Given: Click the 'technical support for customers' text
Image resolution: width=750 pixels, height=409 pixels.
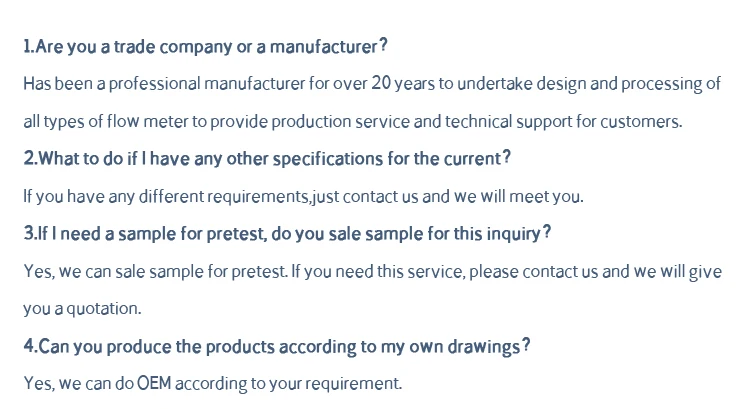Looking at the screenshot, I should click(563, 121).
